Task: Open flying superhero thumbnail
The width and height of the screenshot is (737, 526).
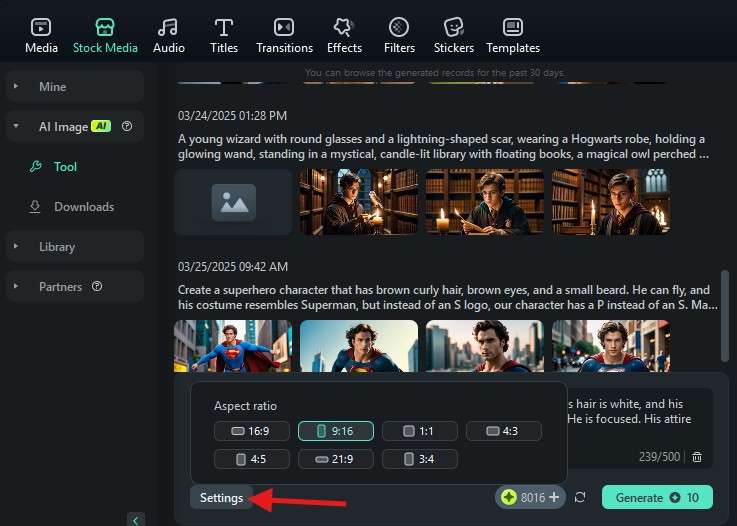Action: [233, 346]
